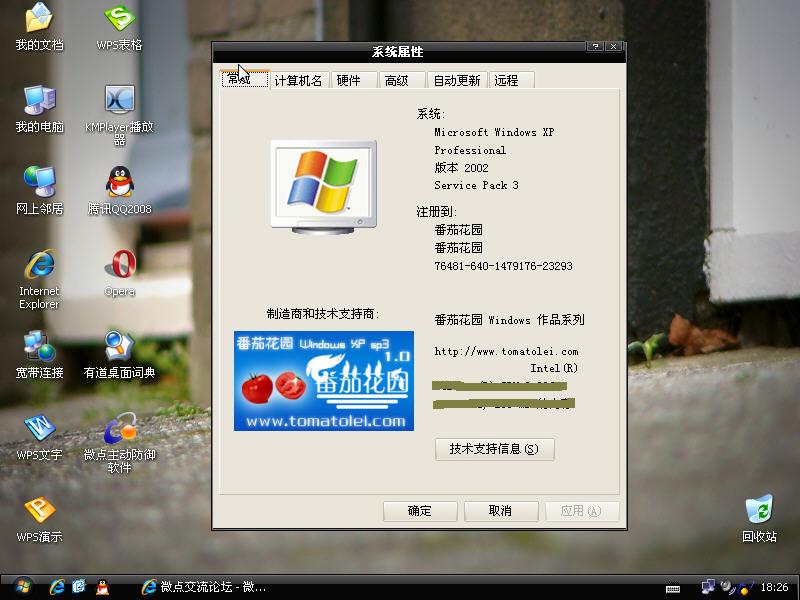
Task: Close the 系统属性 dialog
Action: point(614,46)
